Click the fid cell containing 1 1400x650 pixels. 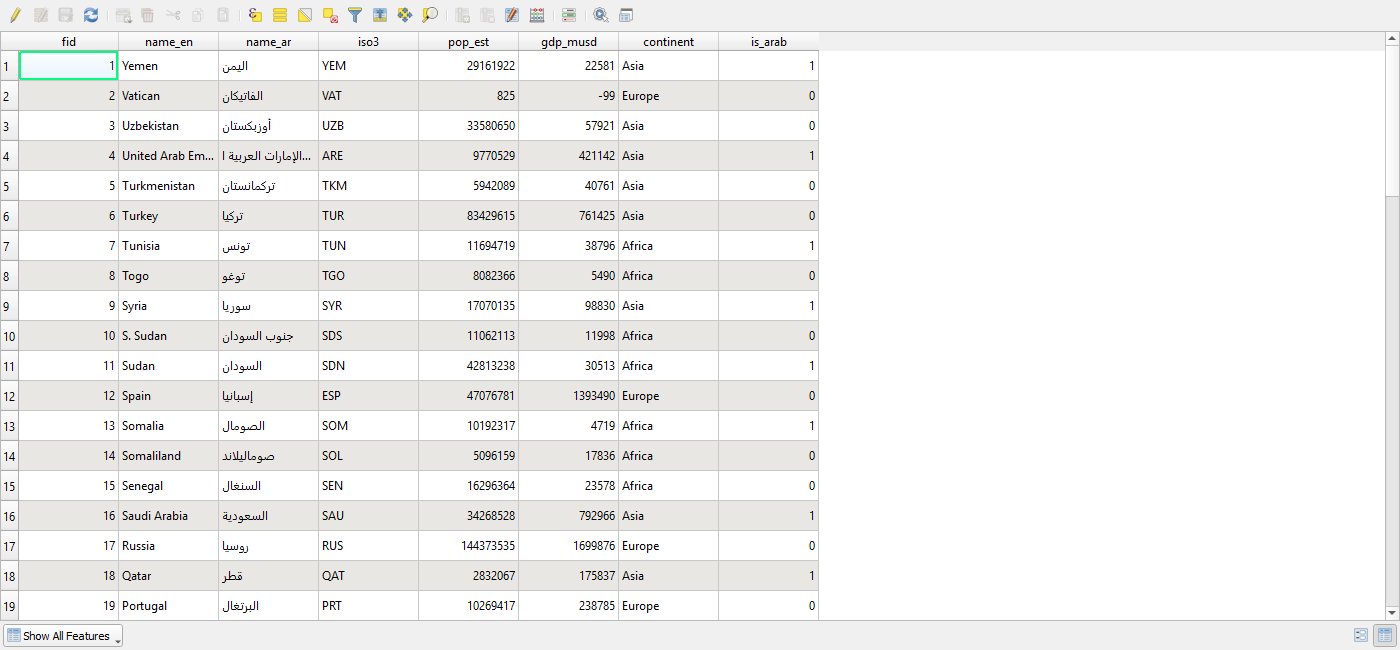pyautogui.click(x=68, y=66)
